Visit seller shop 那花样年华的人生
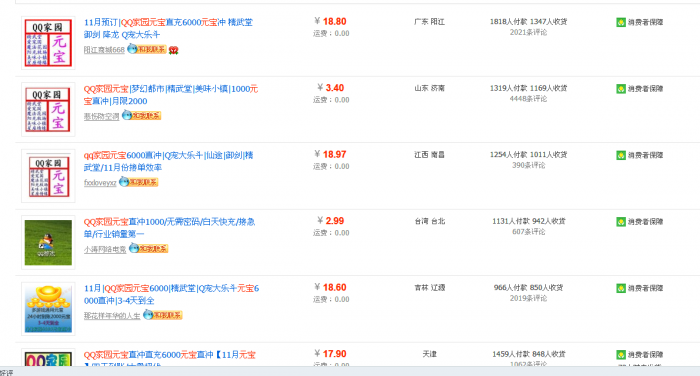Image resolution: width=700 pixels, height=376 pixels. 112,316
